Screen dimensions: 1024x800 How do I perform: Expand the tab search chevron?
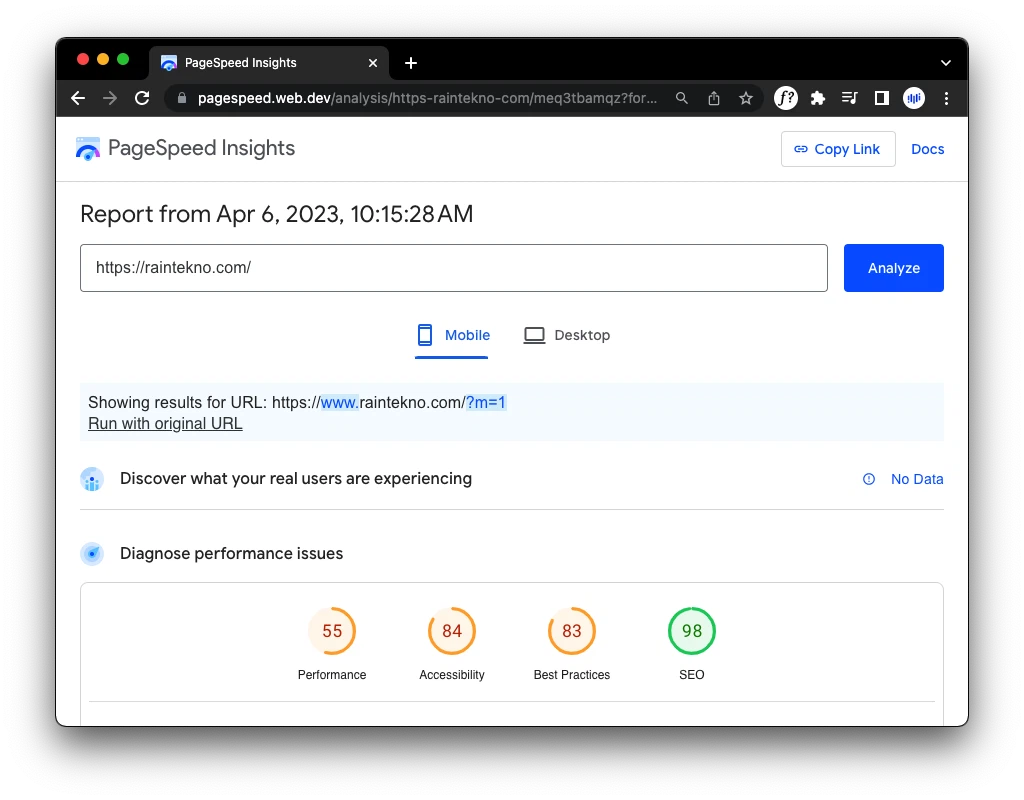(x=946, y=62)
